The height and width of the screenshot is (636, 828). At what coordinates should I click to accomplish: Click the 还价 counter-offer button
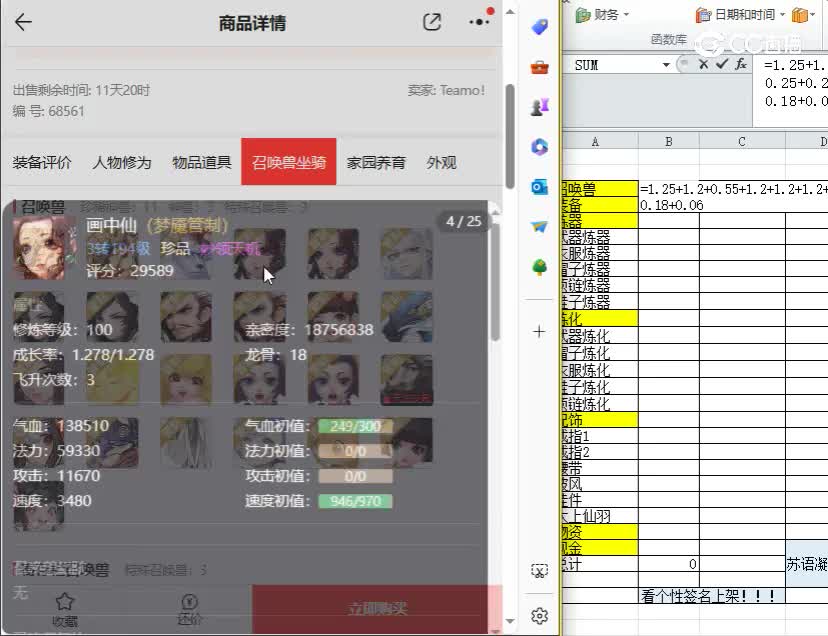tap(189, 607)
